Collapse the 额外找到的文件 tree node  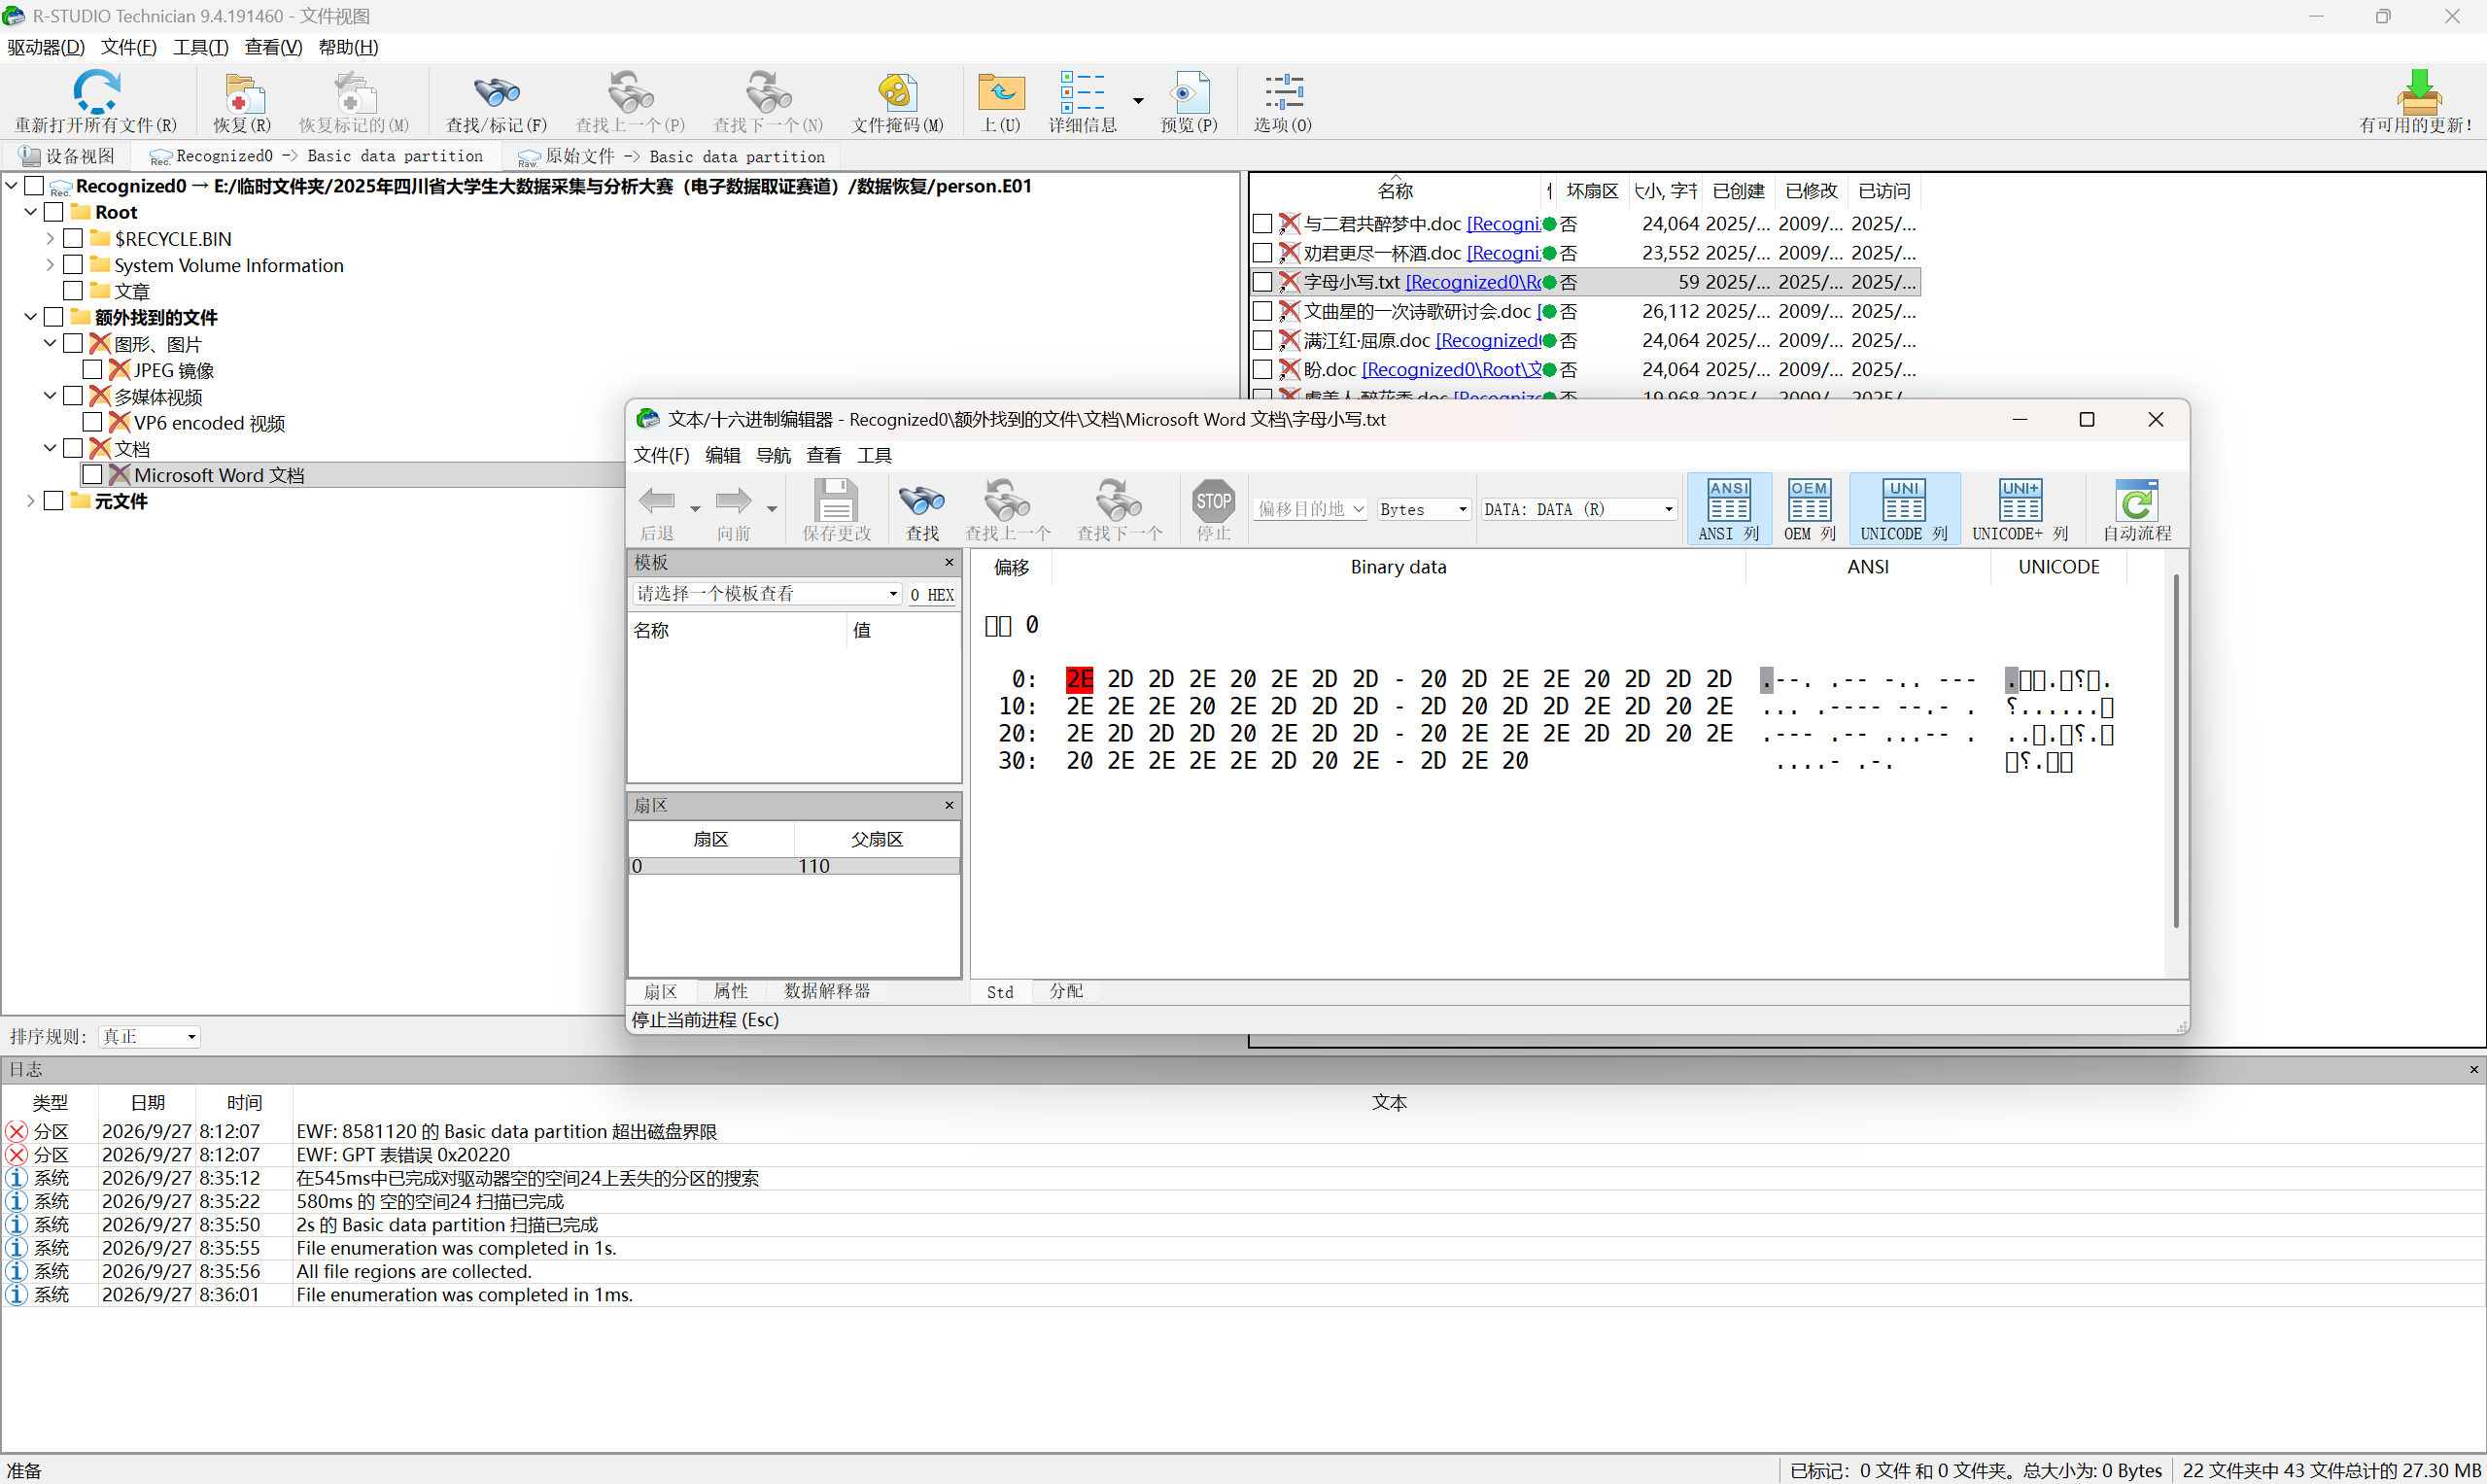(30, 317)
